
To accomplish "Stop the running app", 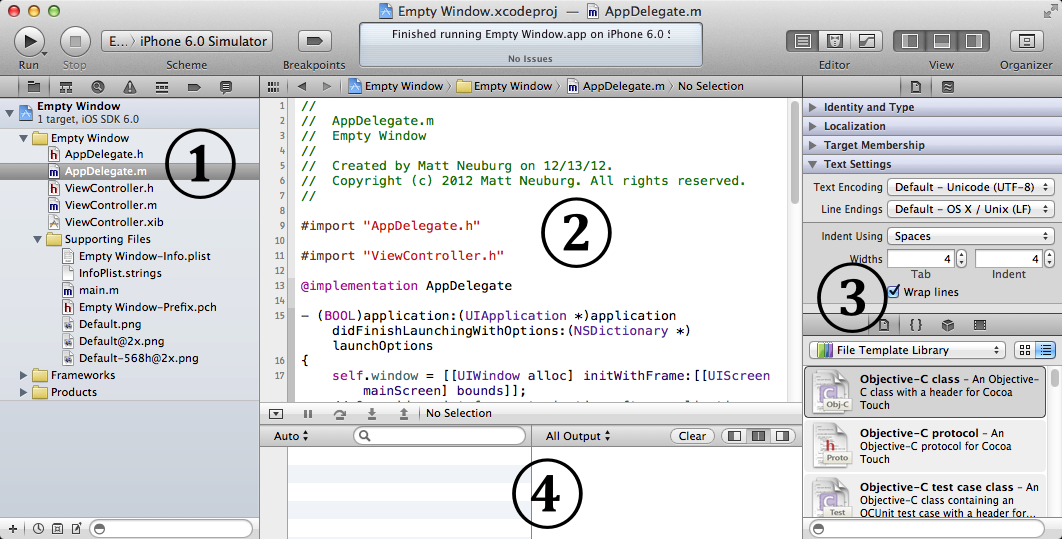I will (75, 41).
